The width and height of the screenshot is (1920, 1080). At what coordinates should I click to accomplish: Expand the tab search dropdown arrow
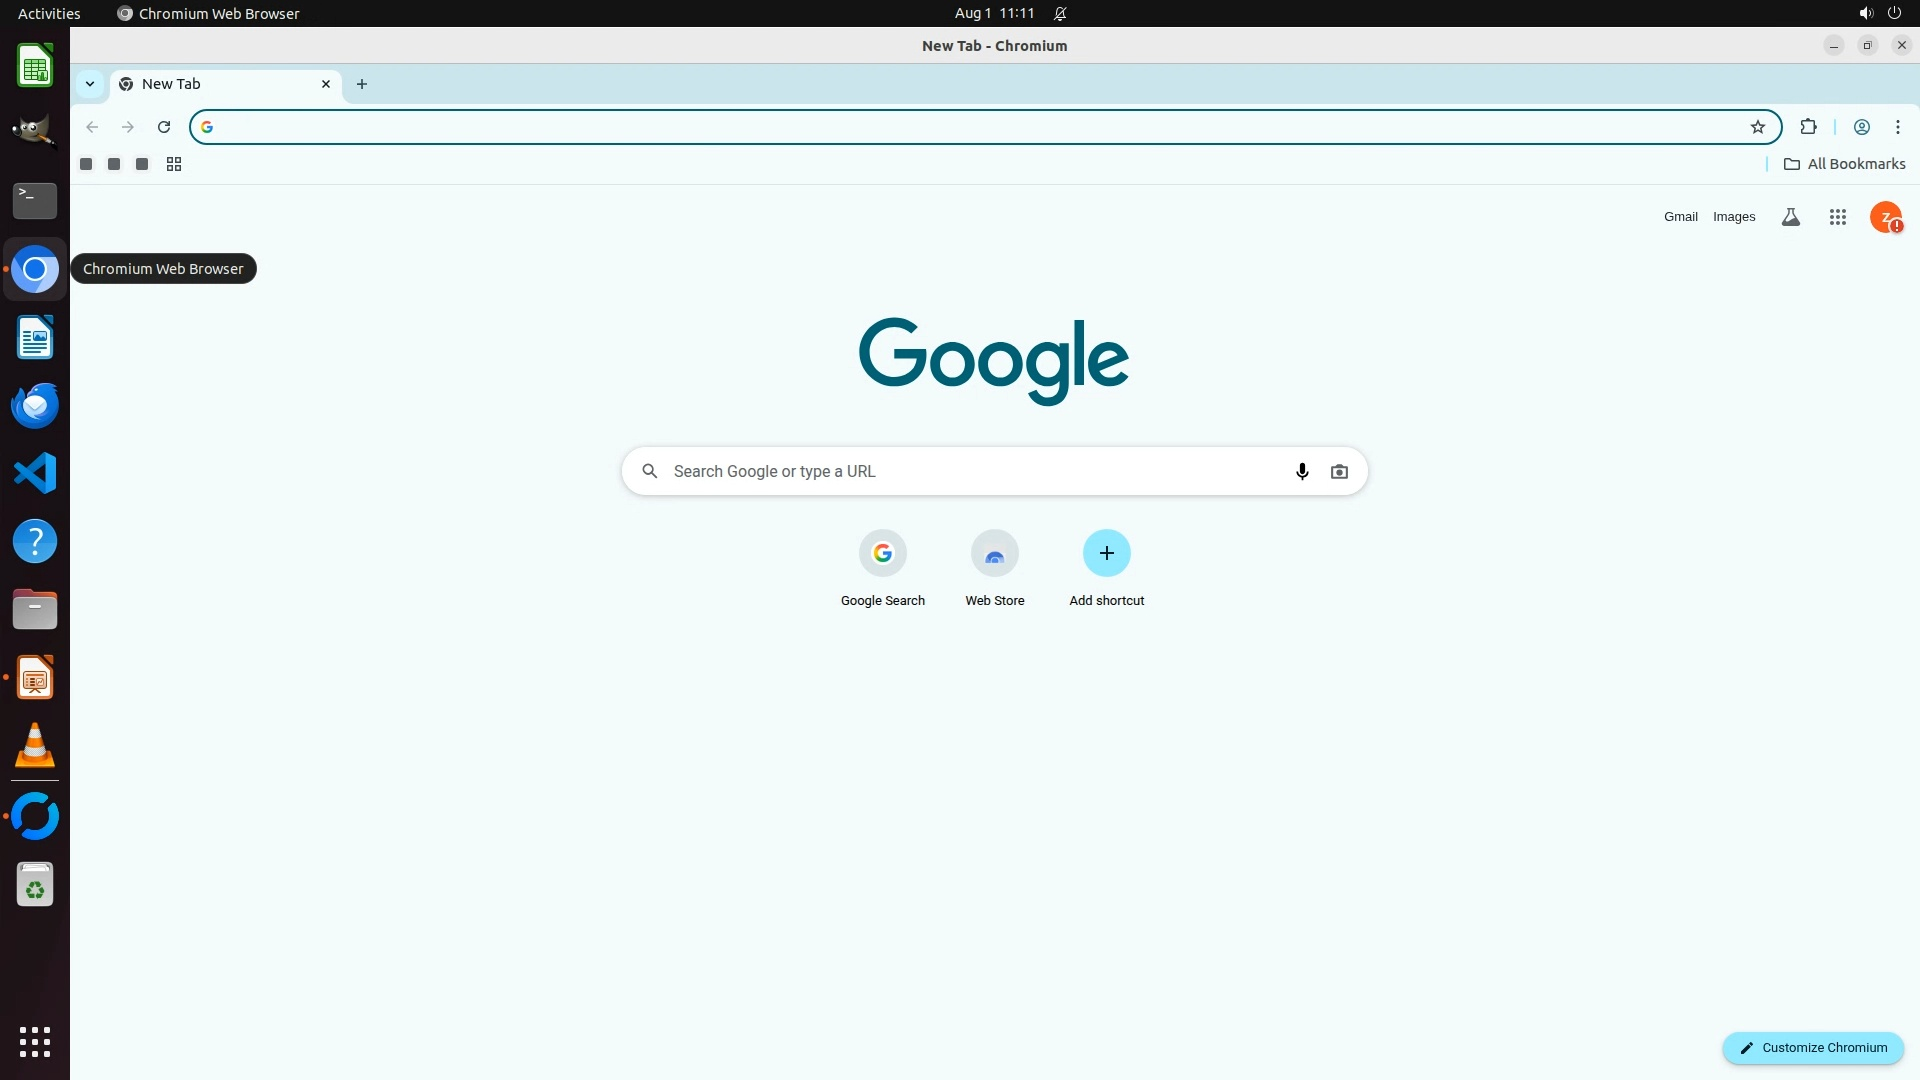click(x=90, y=84)
